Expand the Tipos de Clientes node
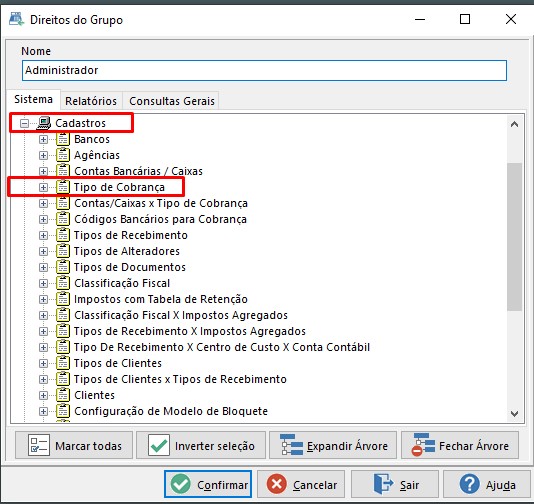 [43, 363]
